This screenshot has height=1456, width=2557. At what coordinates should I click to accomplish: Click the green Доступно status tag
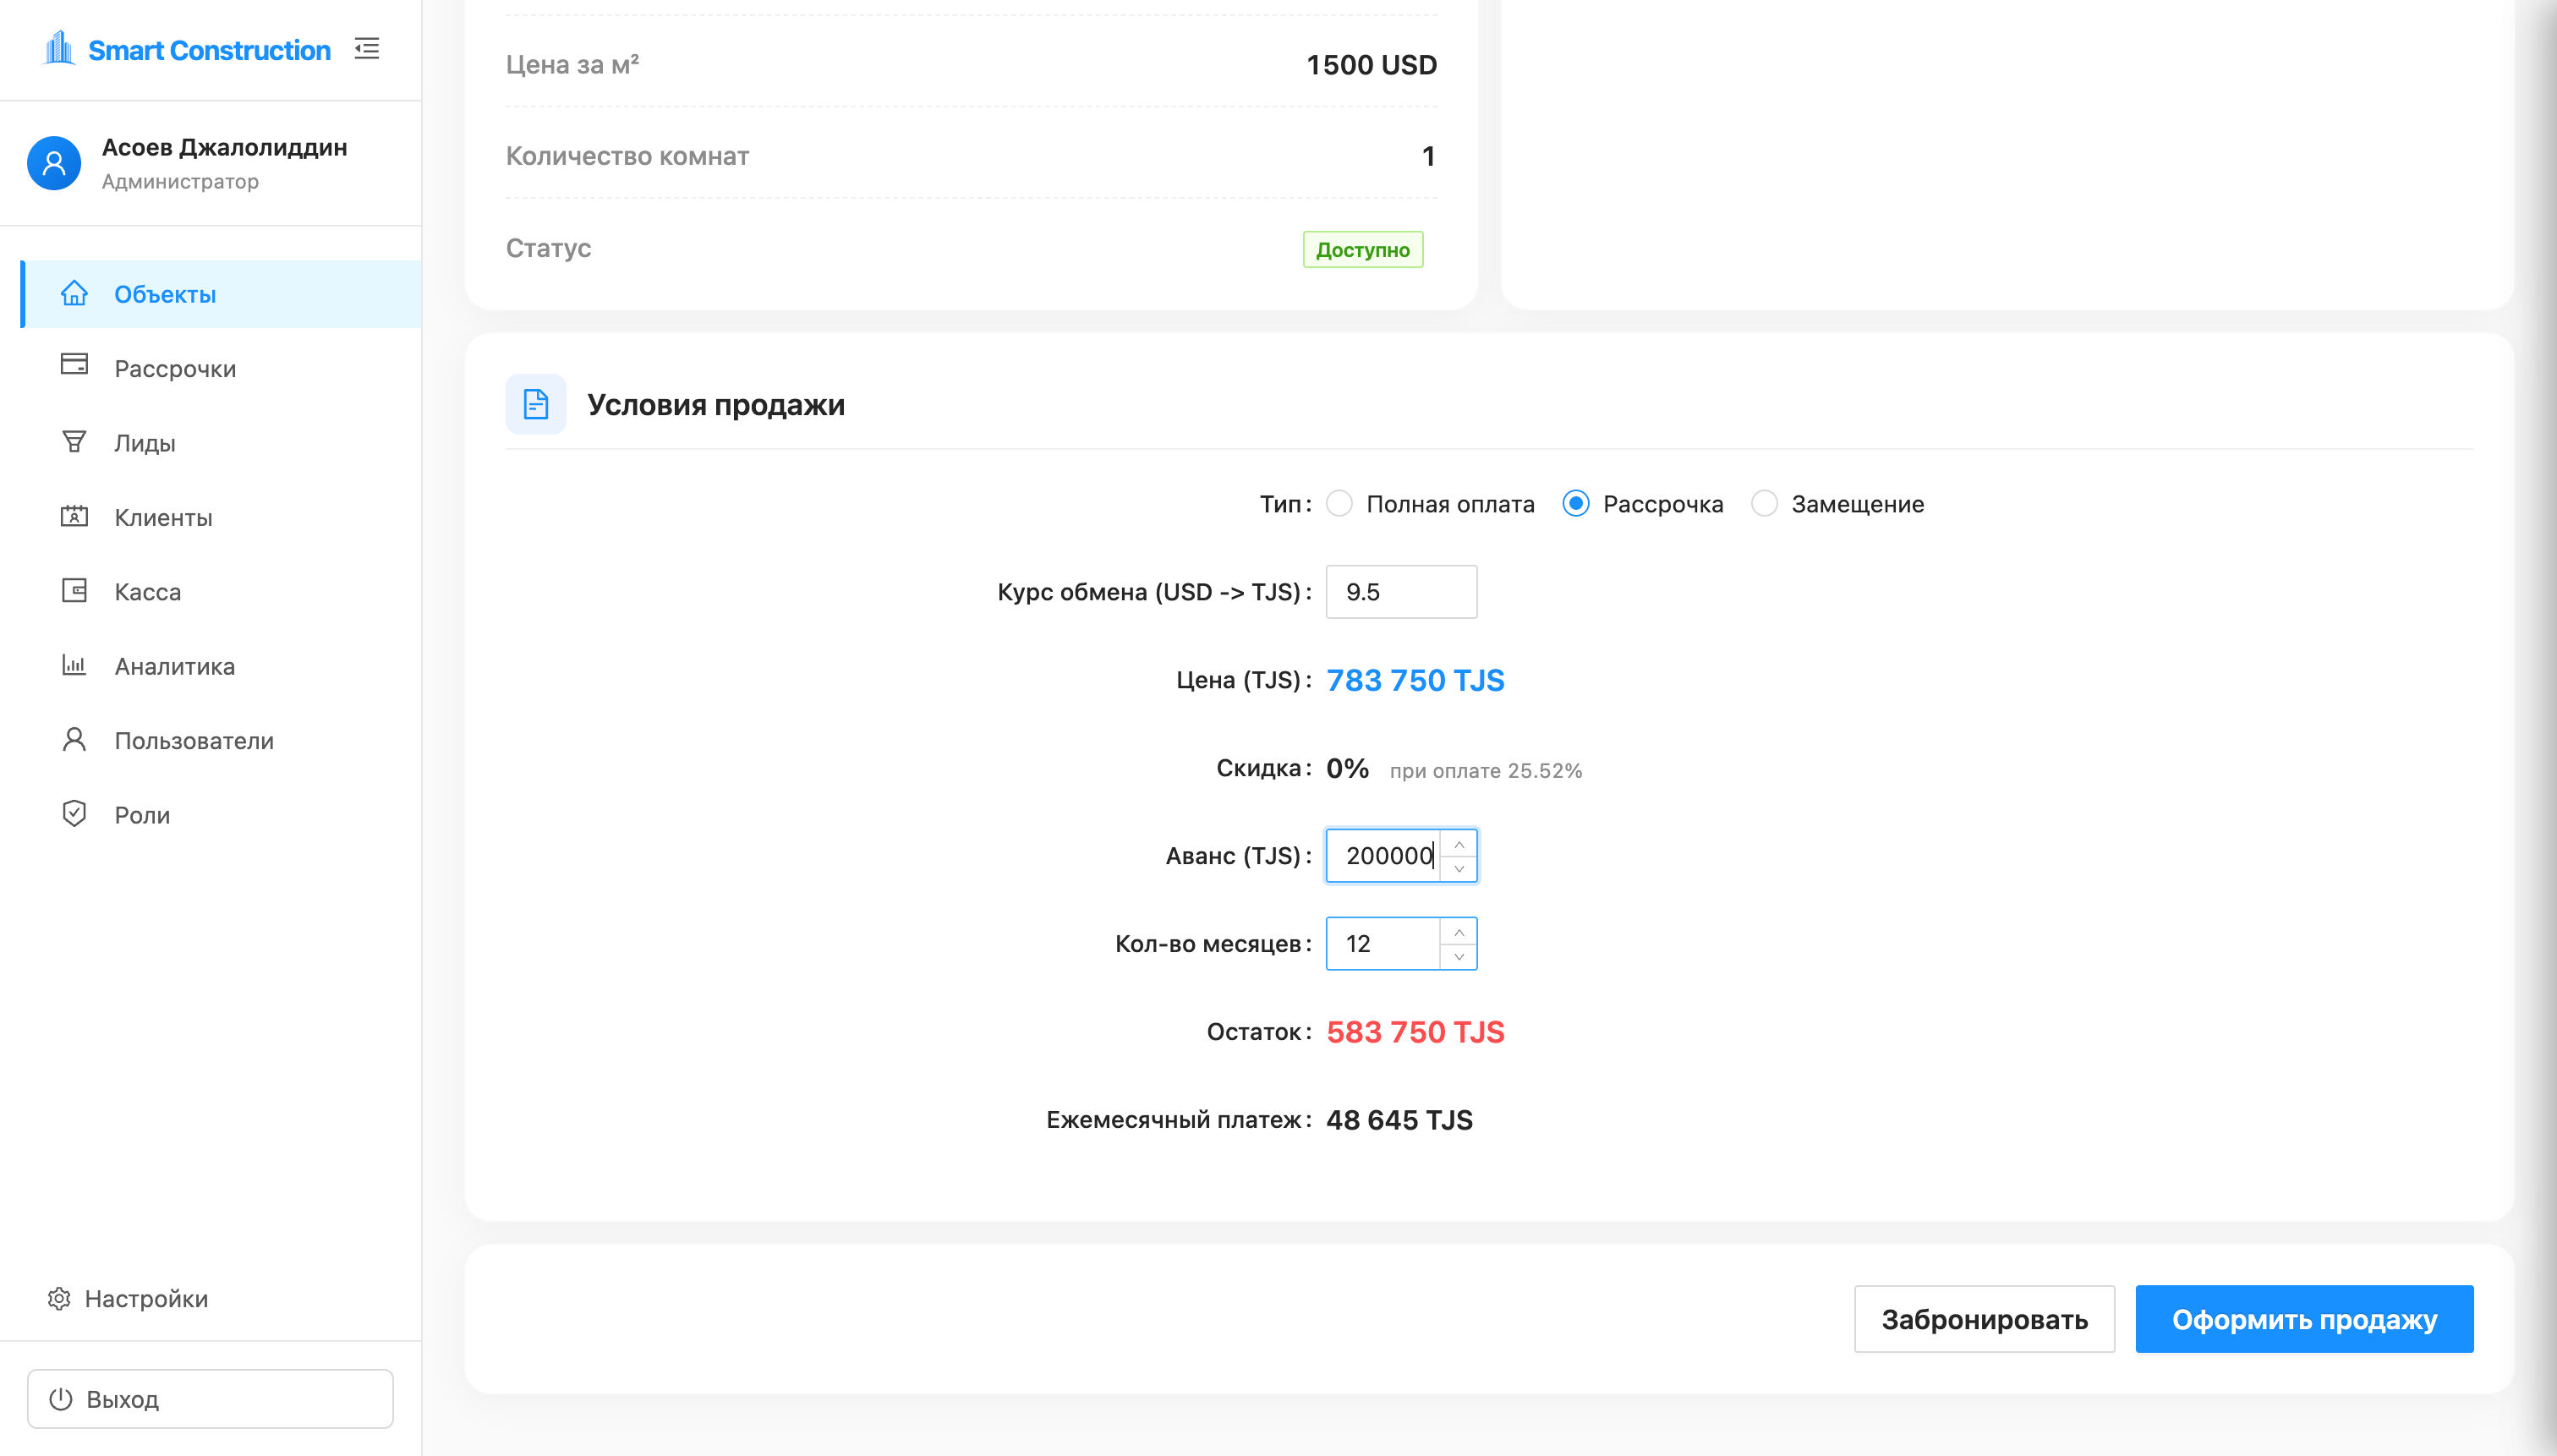[x=1362, y=249]
